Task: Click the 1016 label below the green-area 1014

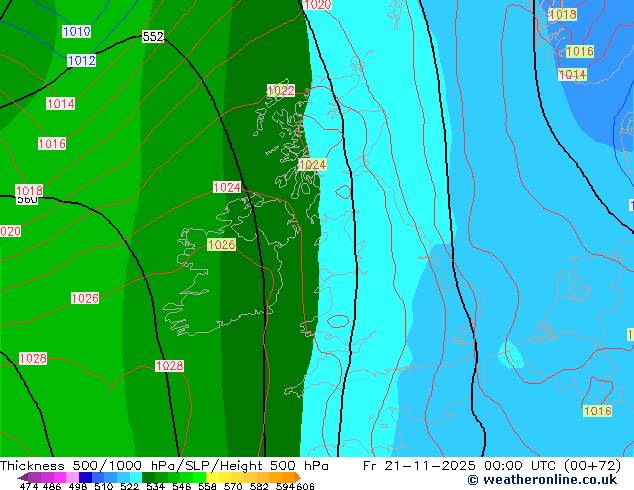Action: pos(52,144)
